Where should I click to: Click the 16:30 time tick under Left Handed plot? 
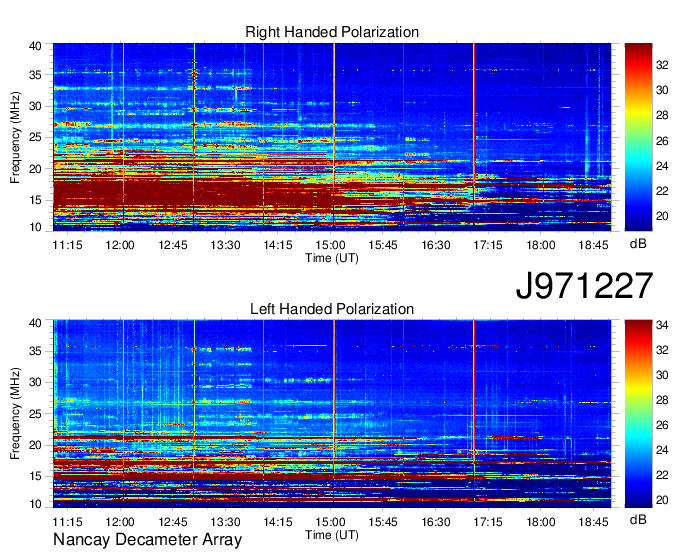(436, 522)
